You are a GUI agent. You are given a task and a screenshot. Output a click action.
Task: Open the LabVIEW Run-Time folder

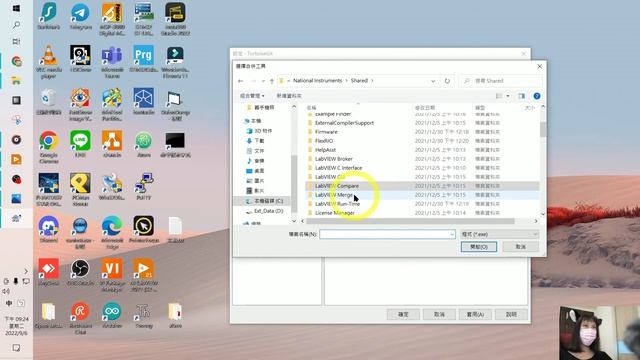[337, 204]
